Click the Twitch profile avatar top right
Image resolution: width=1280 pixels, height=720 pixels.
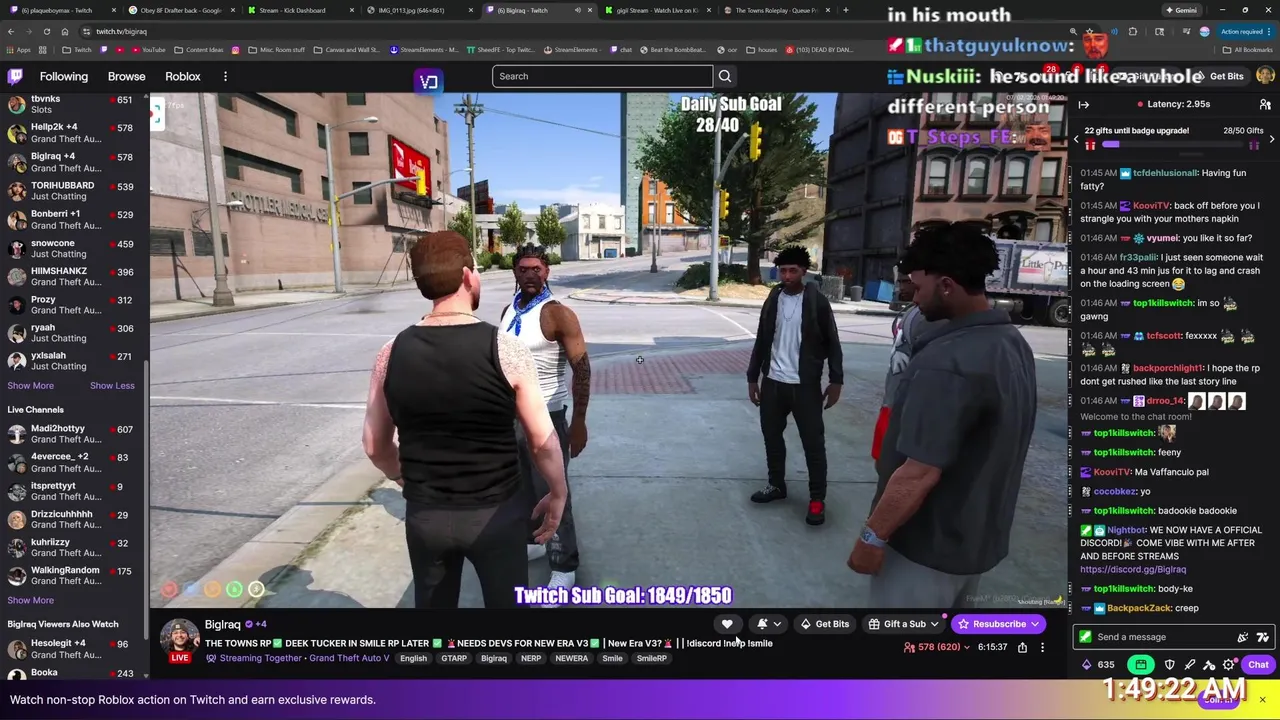(x=1265, y=76)
